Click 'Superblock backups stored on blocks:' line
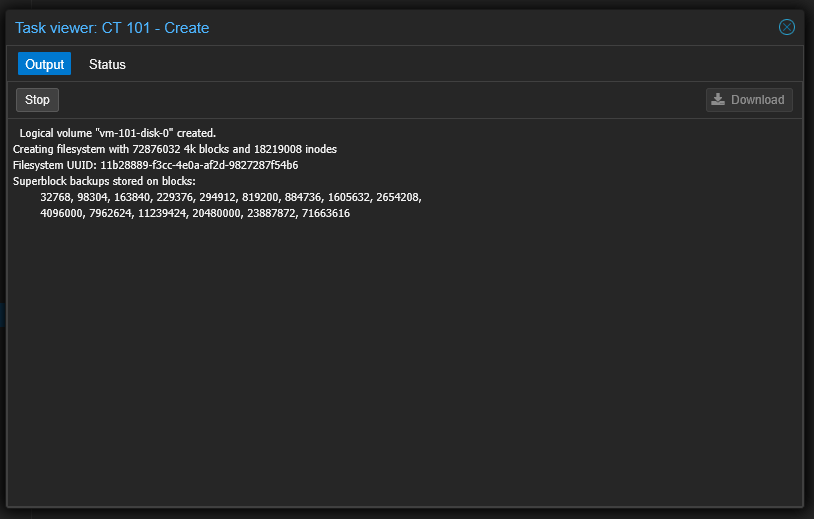 point(104,182)
